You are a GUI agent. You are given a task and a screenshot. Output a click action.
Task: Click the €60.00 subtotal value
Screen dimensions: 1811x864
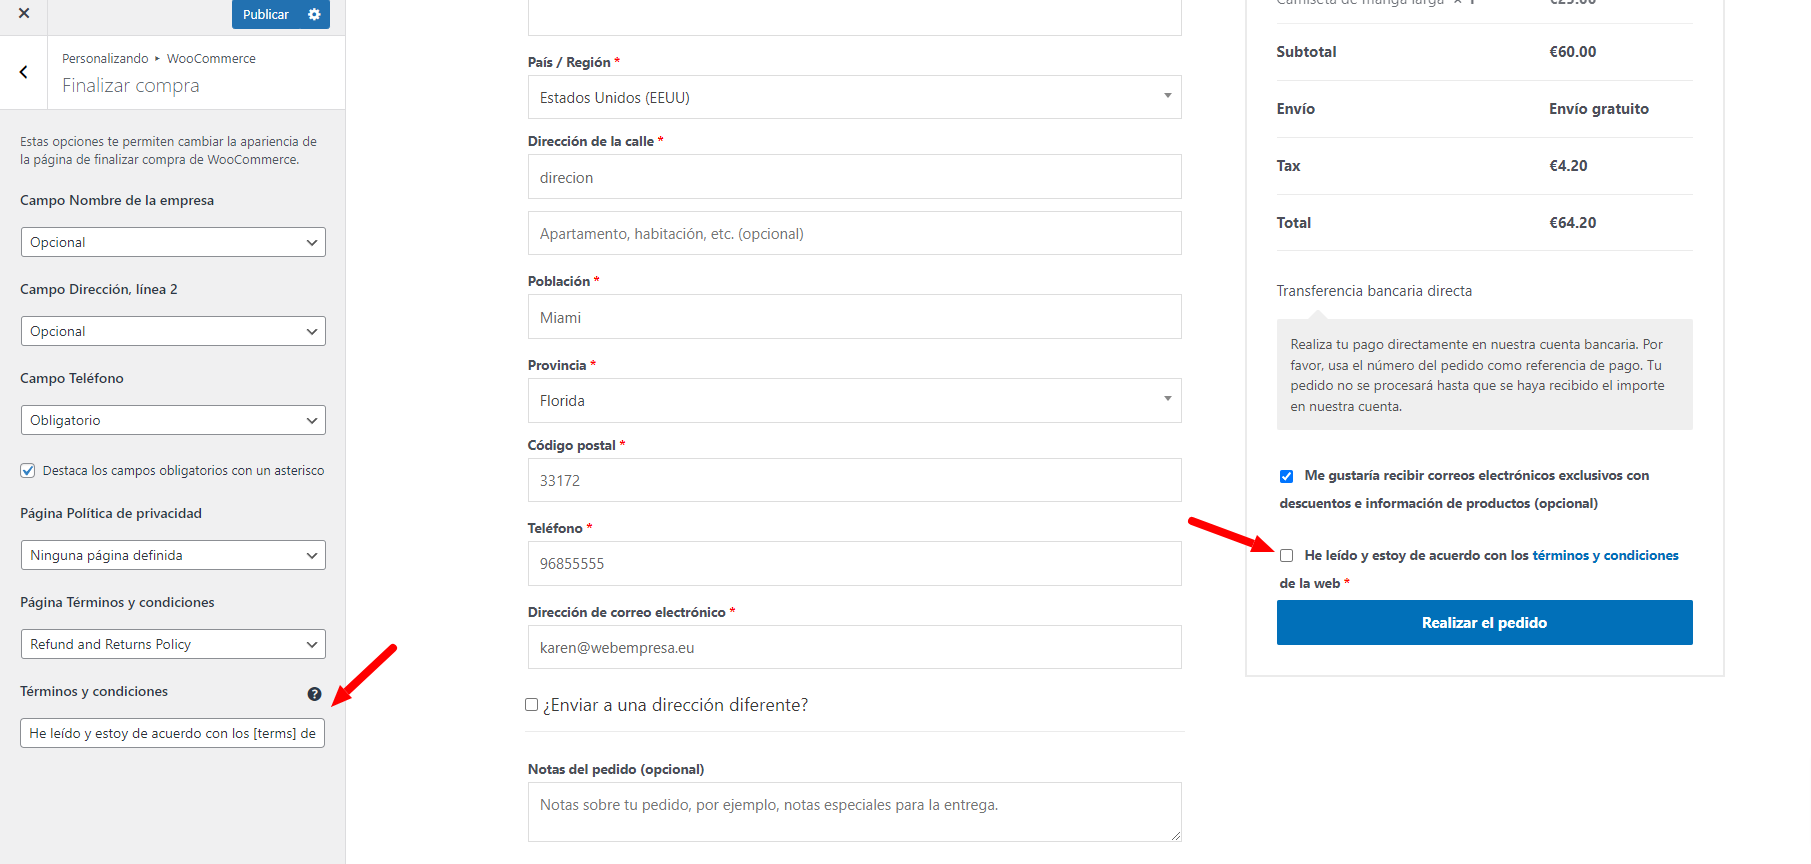[x=1572, y=52]
